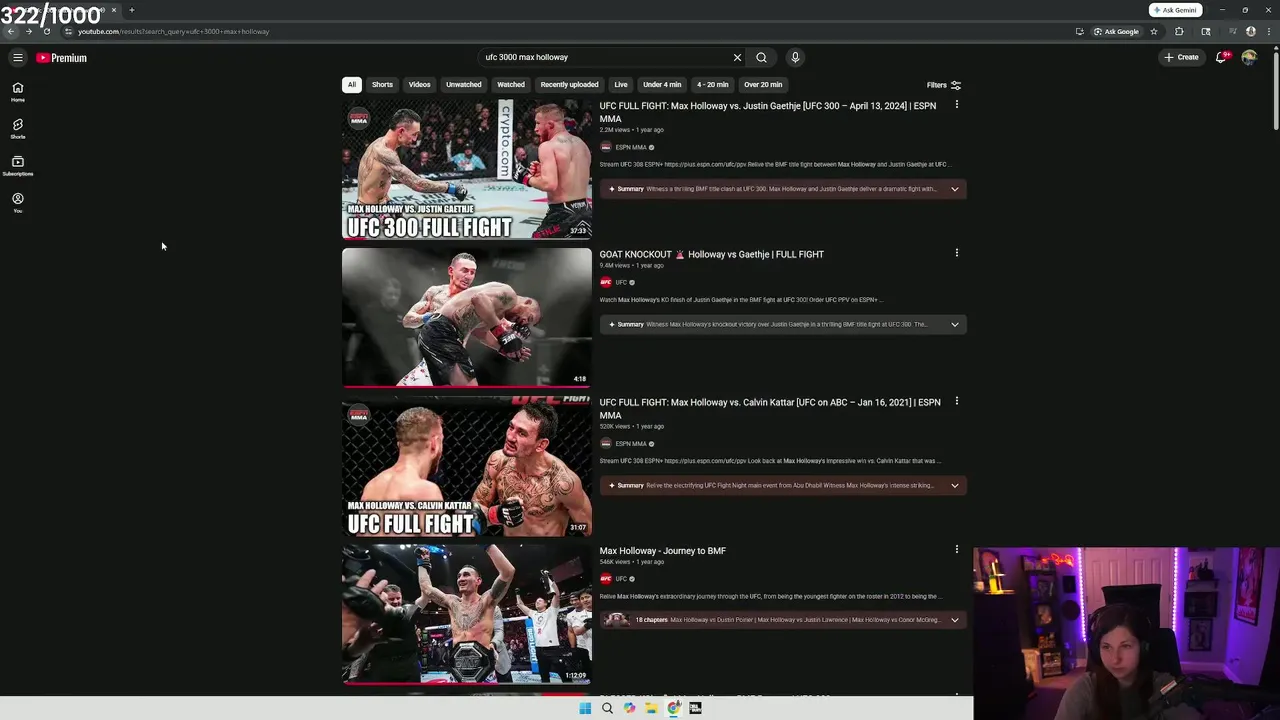Viewport: 1280px width, 720px height.
Task: Open UFC channel under the GOAT KNOCKOUT video
Action: click(621, 282)
